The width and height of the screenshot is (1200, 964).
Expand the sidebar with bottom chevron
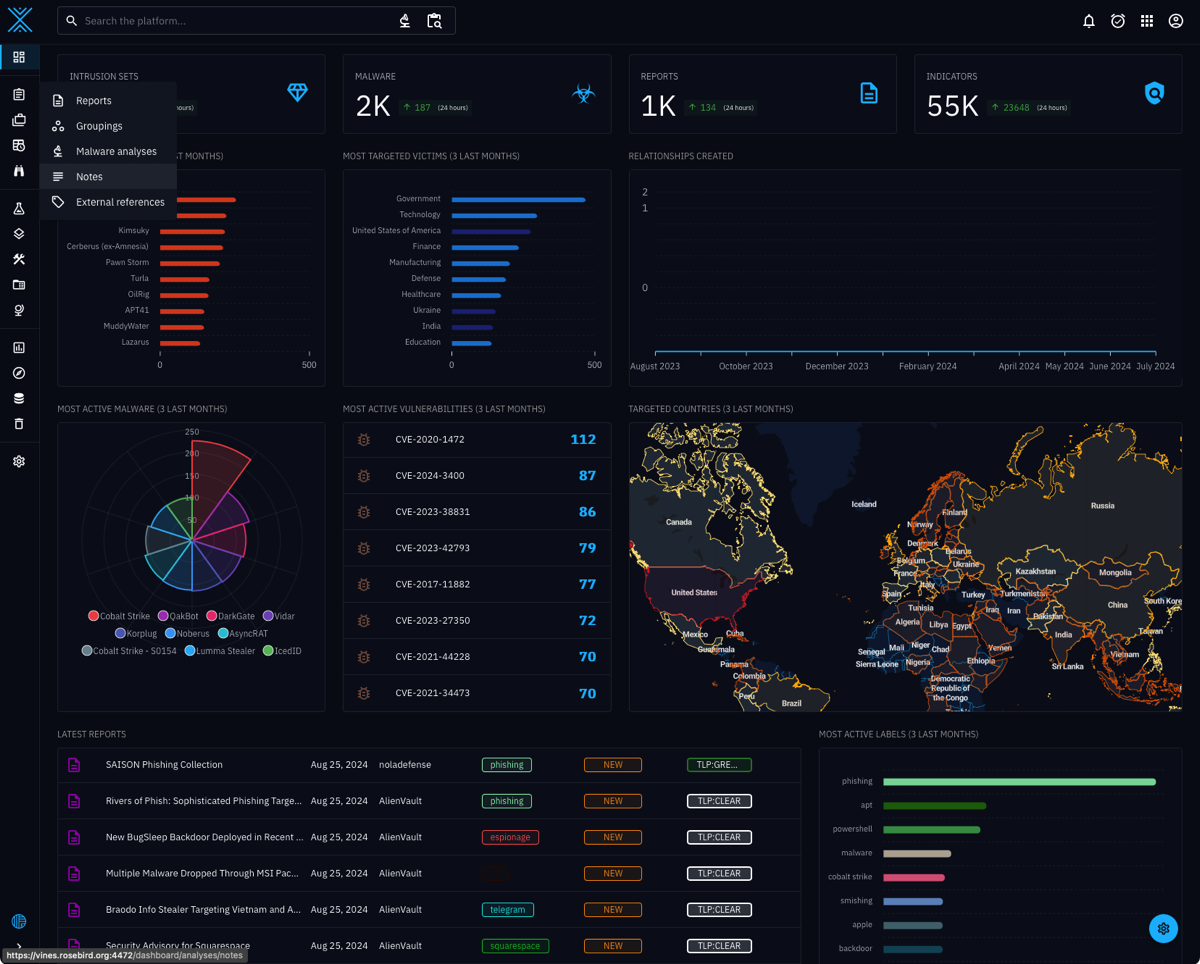(19, 946)
